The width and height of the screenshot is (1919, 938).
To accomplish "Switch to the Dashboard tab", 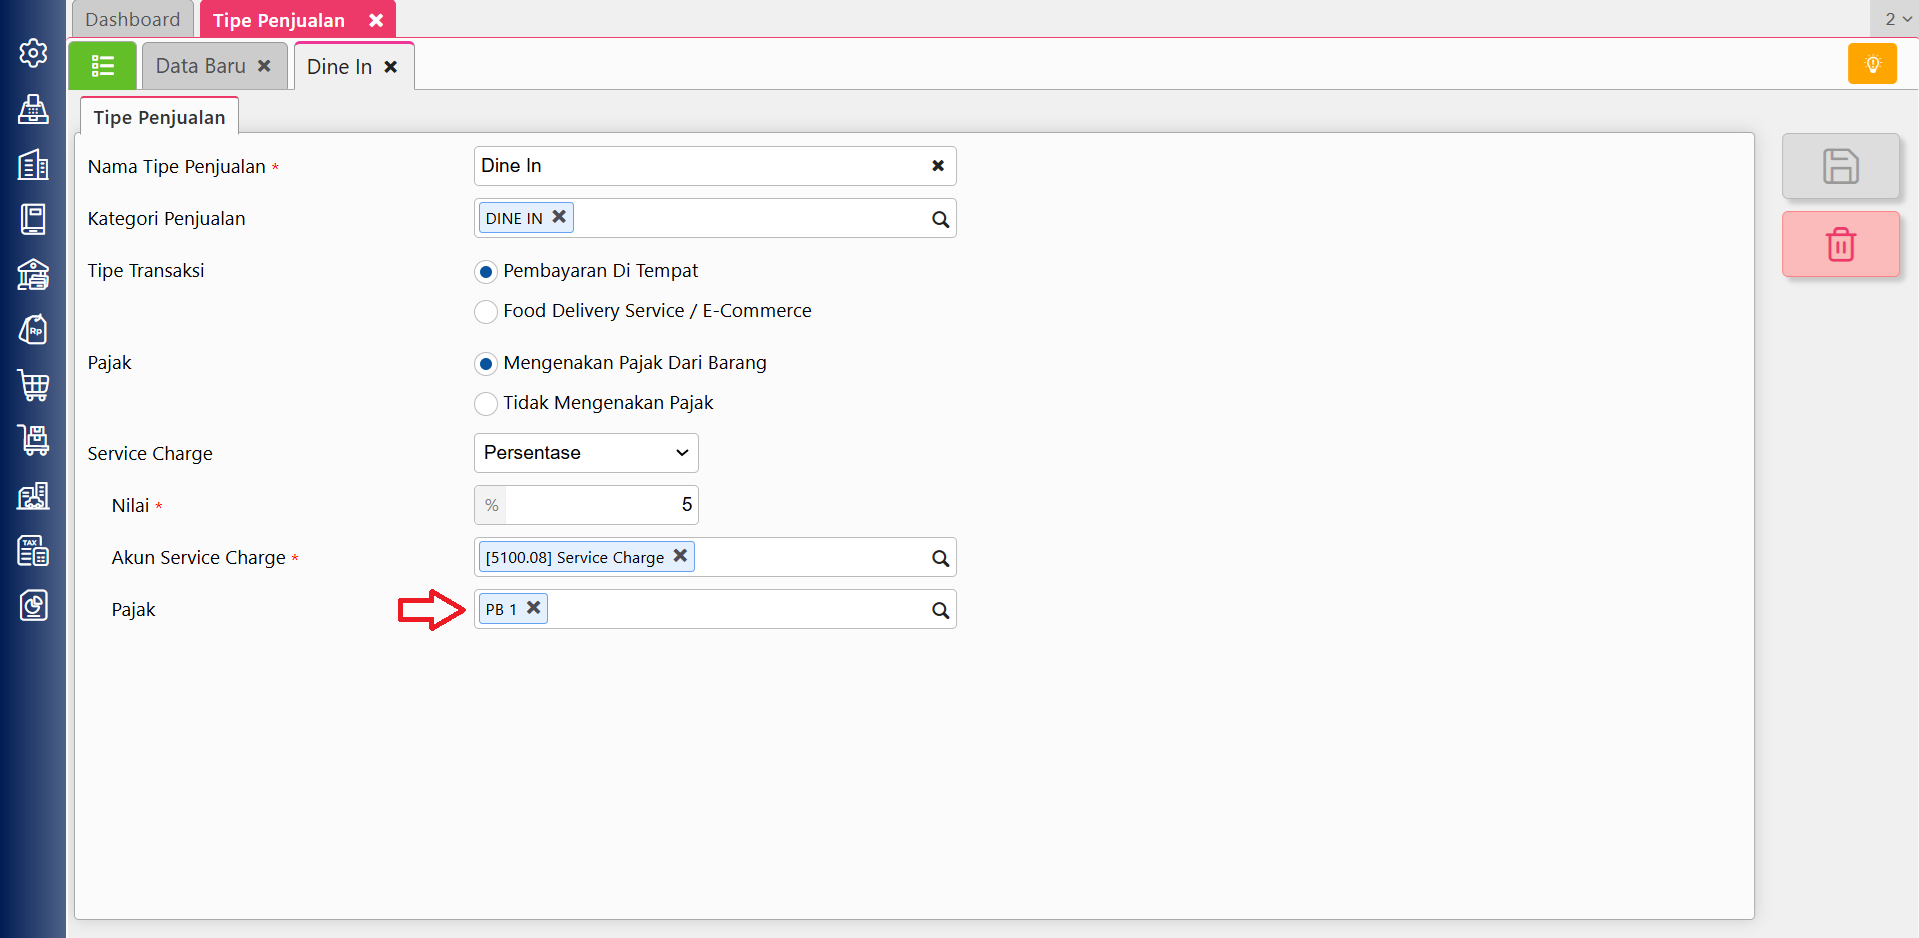I will [133, 20].
